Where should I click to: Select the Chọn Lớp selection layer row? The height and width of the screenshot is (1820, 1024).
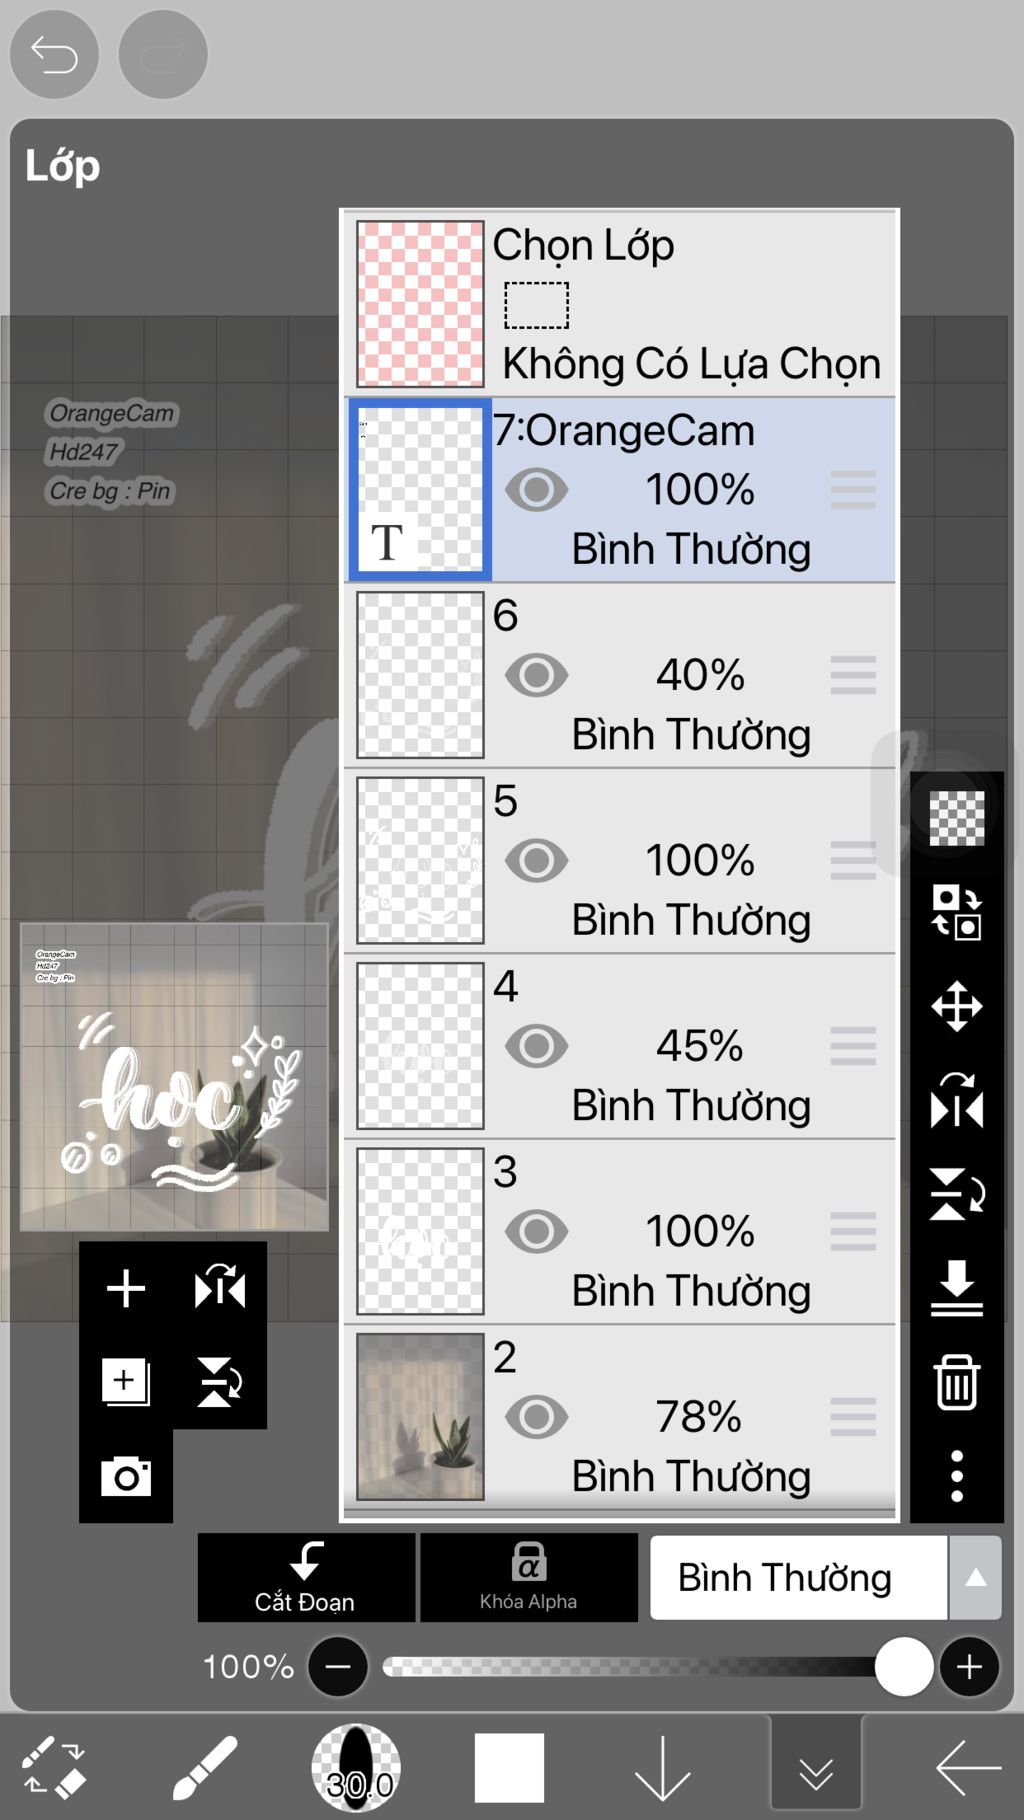[620, 303]
